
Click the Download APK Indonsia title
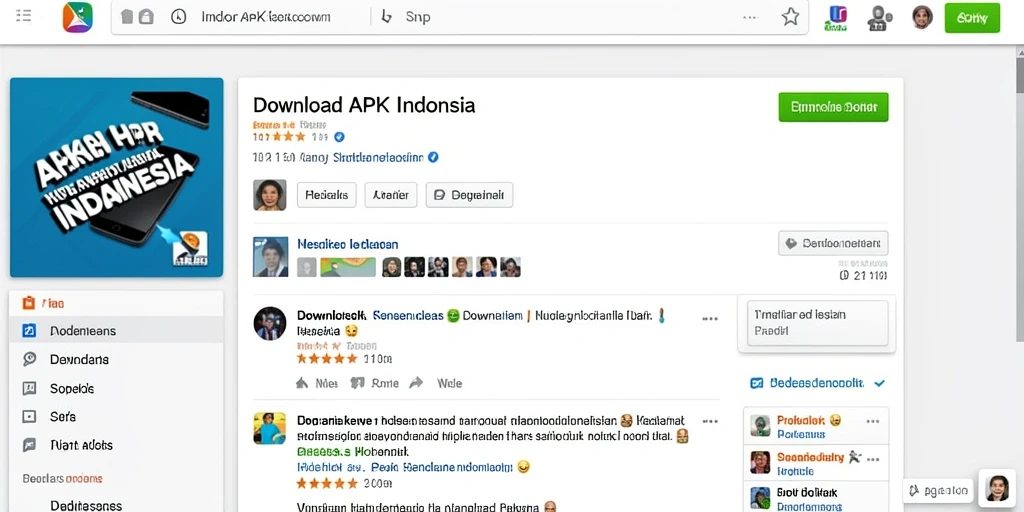(364, 105)
